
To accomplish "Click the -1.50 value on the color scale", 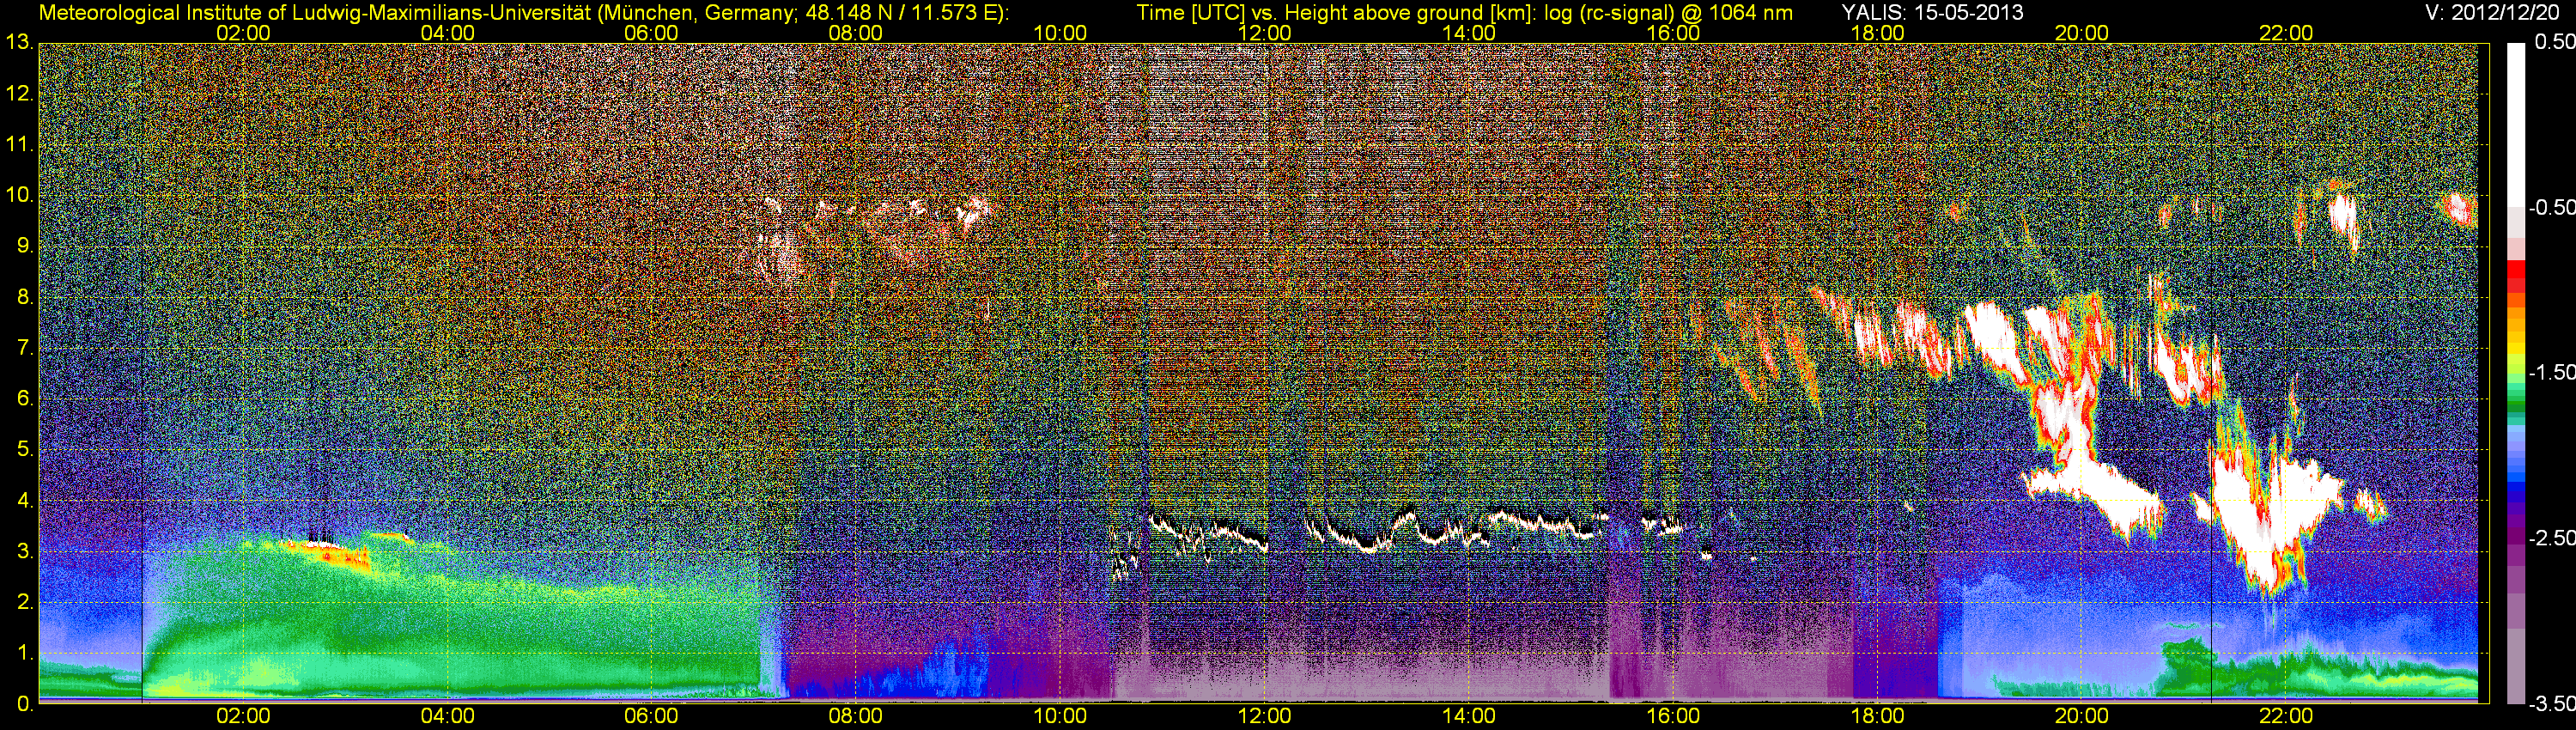I will tap(2551, 373).
